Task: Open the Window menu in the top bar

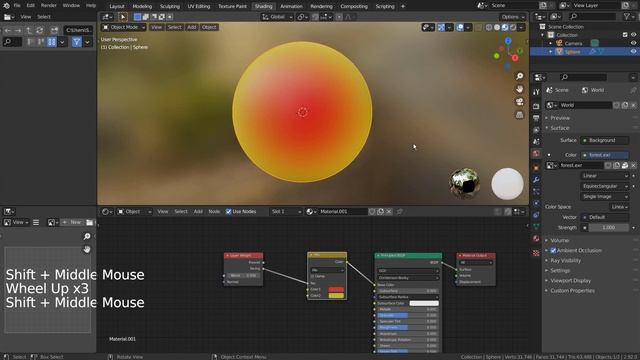Action: click(x=71, y=6)
